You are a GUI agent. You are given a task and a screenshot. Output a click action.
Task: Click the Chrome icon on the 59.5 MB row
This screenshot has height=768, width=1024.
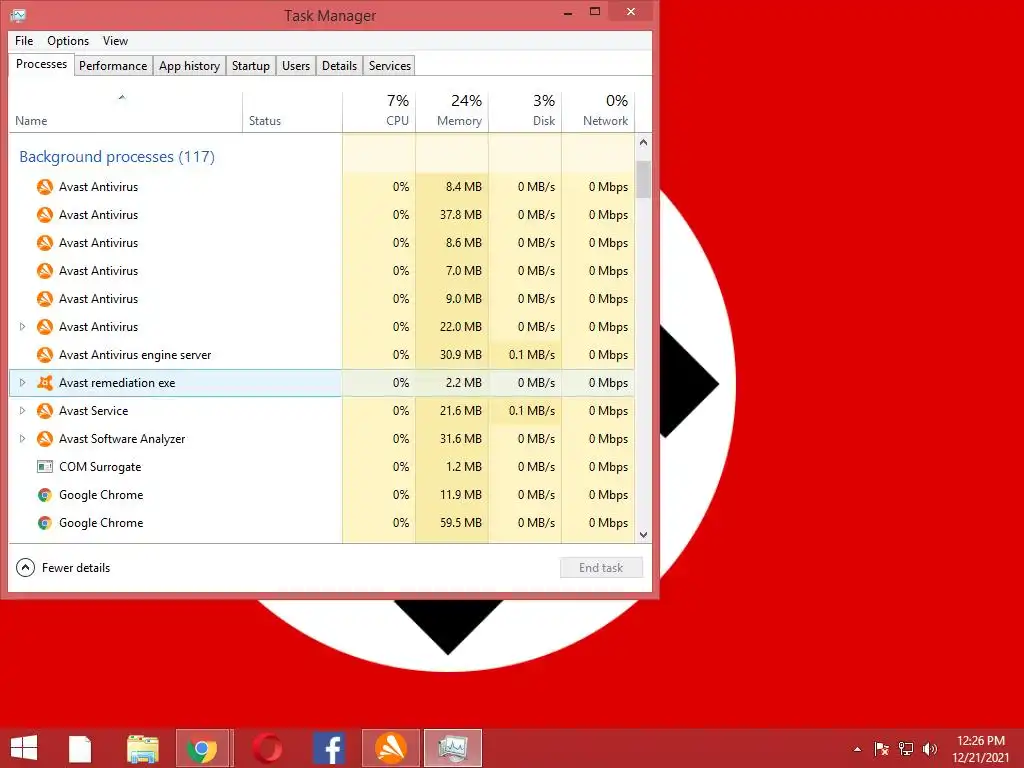(44, 523)
